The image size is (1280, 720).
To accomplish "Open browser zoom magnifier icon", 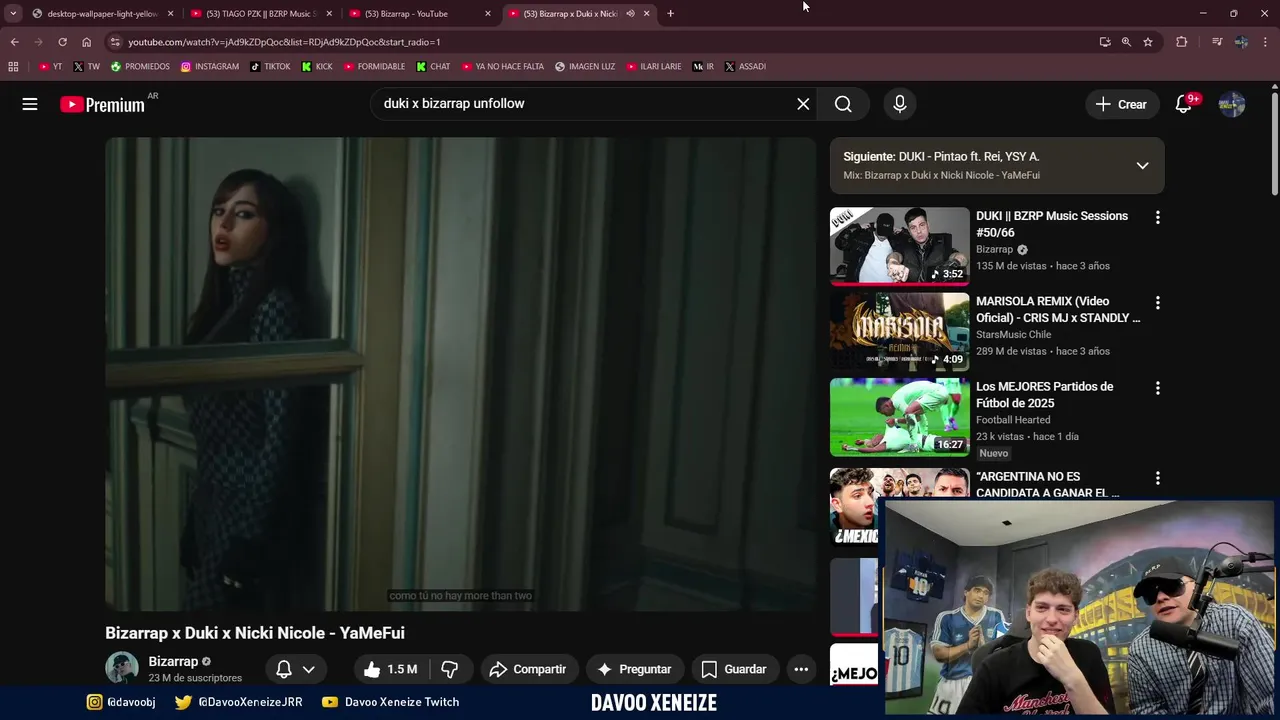I will coord(1126,42).
